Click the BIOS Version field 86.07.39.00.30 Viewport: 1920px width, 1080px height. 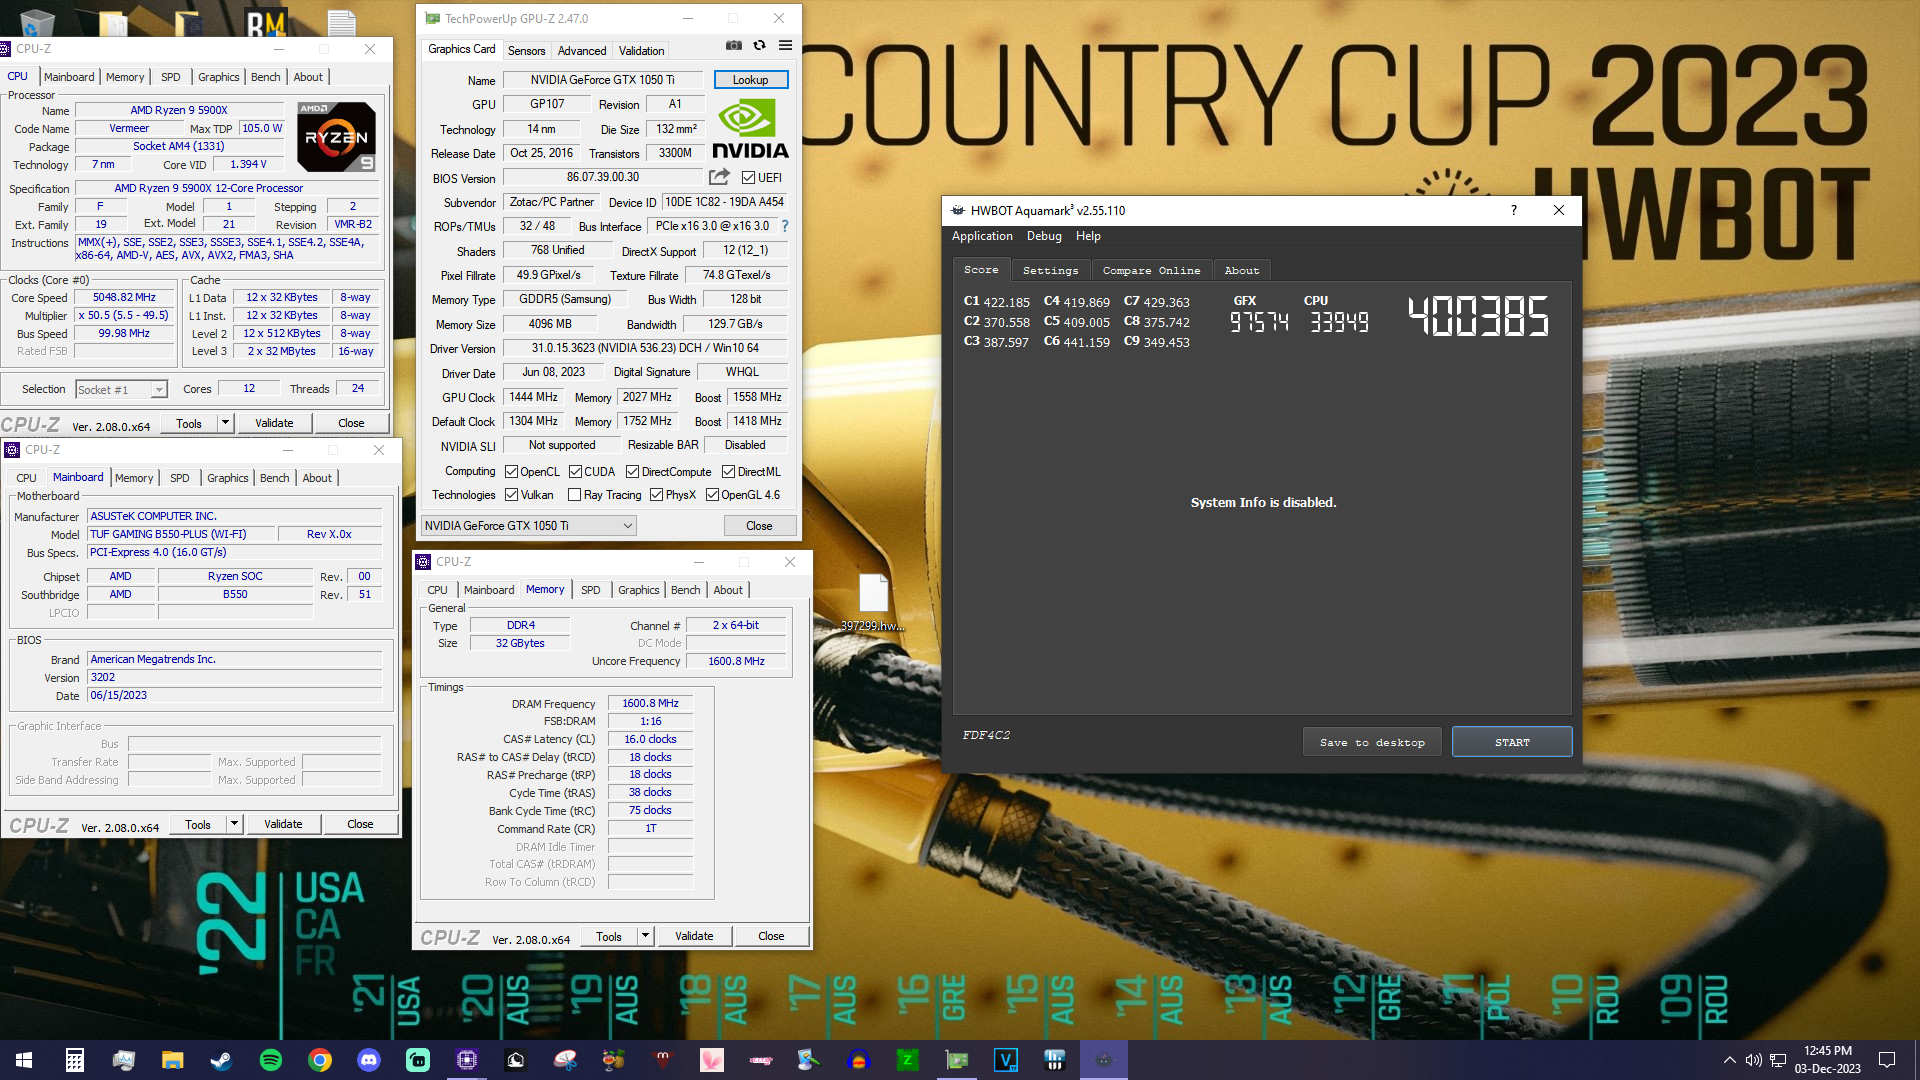tap(602, 177)
